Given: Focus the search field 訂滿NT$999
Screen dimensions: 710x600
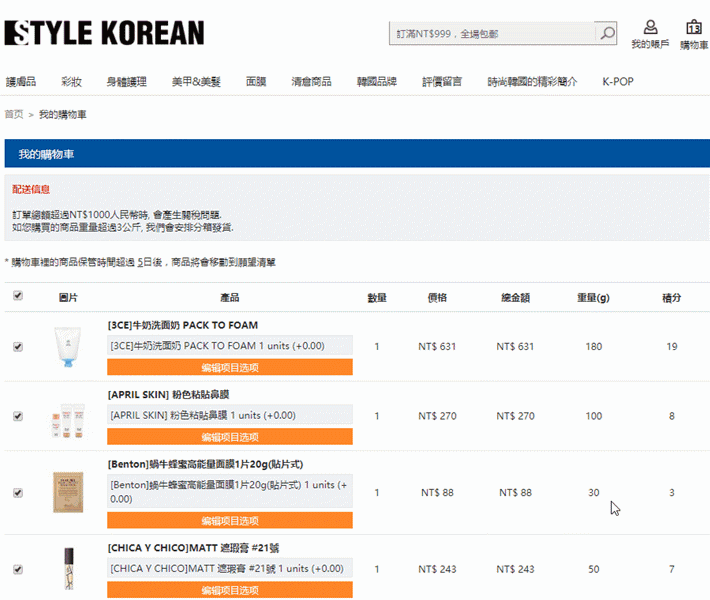Looking at the screenshot, I should click(492, 34).
